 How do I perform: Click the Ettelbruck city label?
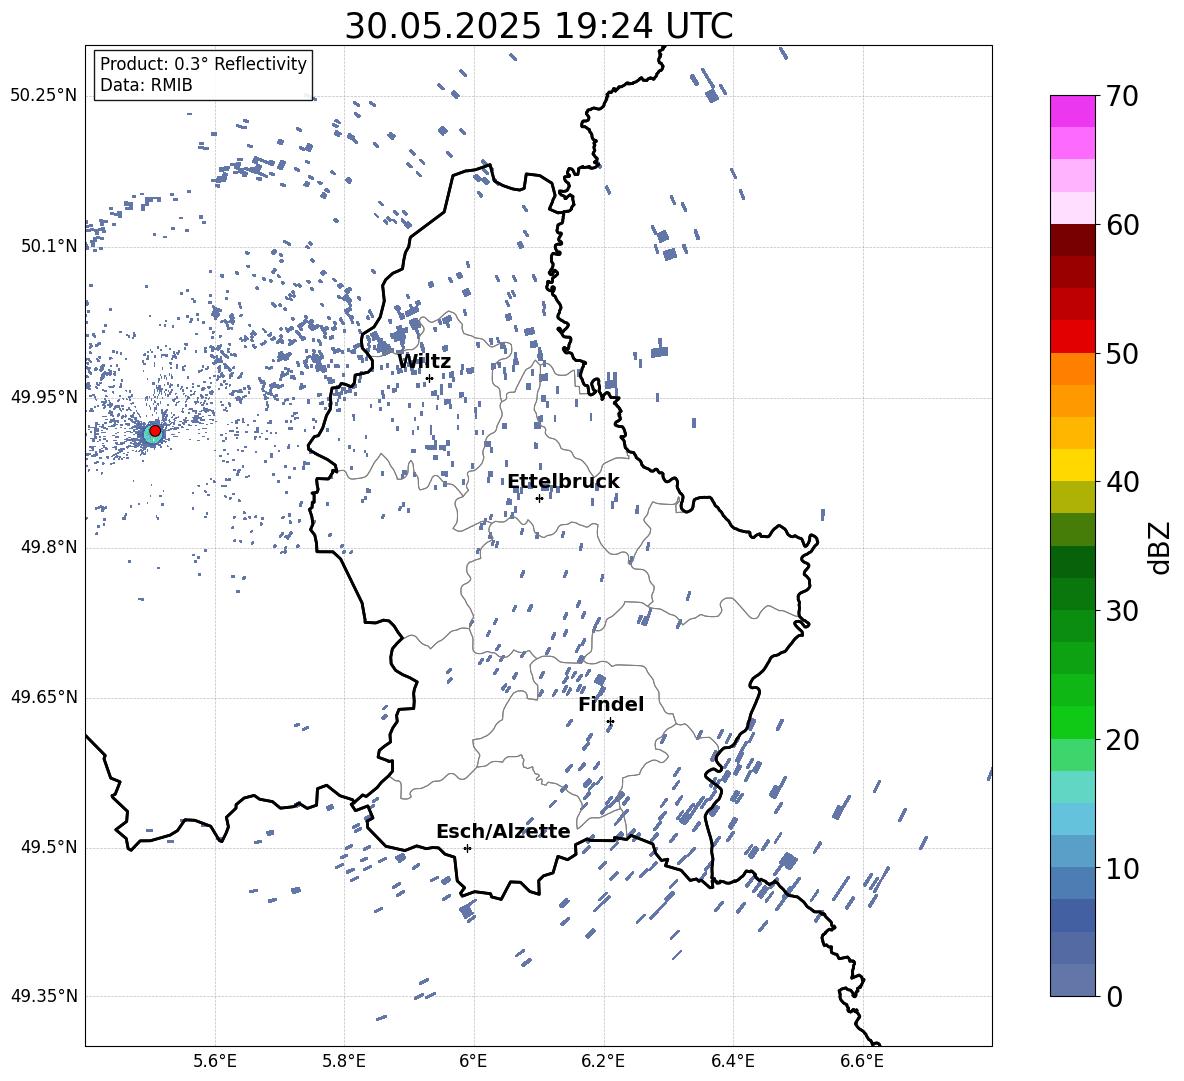pyautogui.click(x=563, y=482)
